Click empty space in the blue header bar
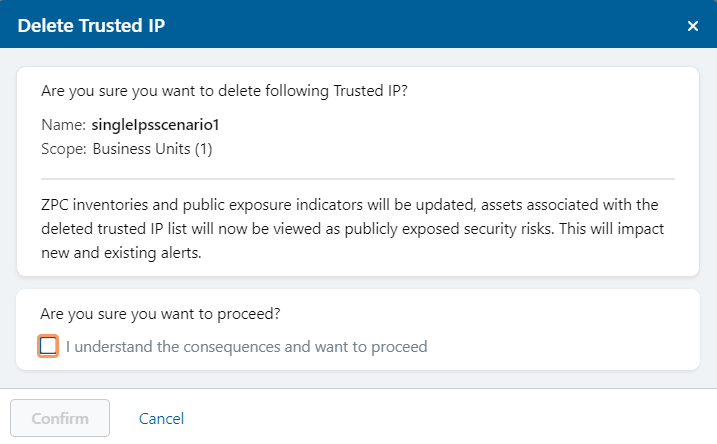The height and width of the screenshot is (444, 717). click(x=420, y=26)
